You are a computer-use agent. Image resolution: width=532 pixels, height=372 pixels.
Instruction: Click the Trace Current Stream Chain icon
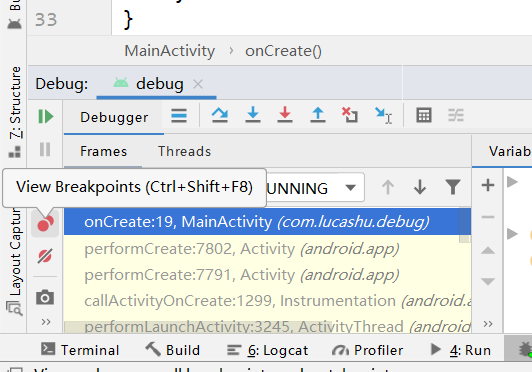coord(456,115)
